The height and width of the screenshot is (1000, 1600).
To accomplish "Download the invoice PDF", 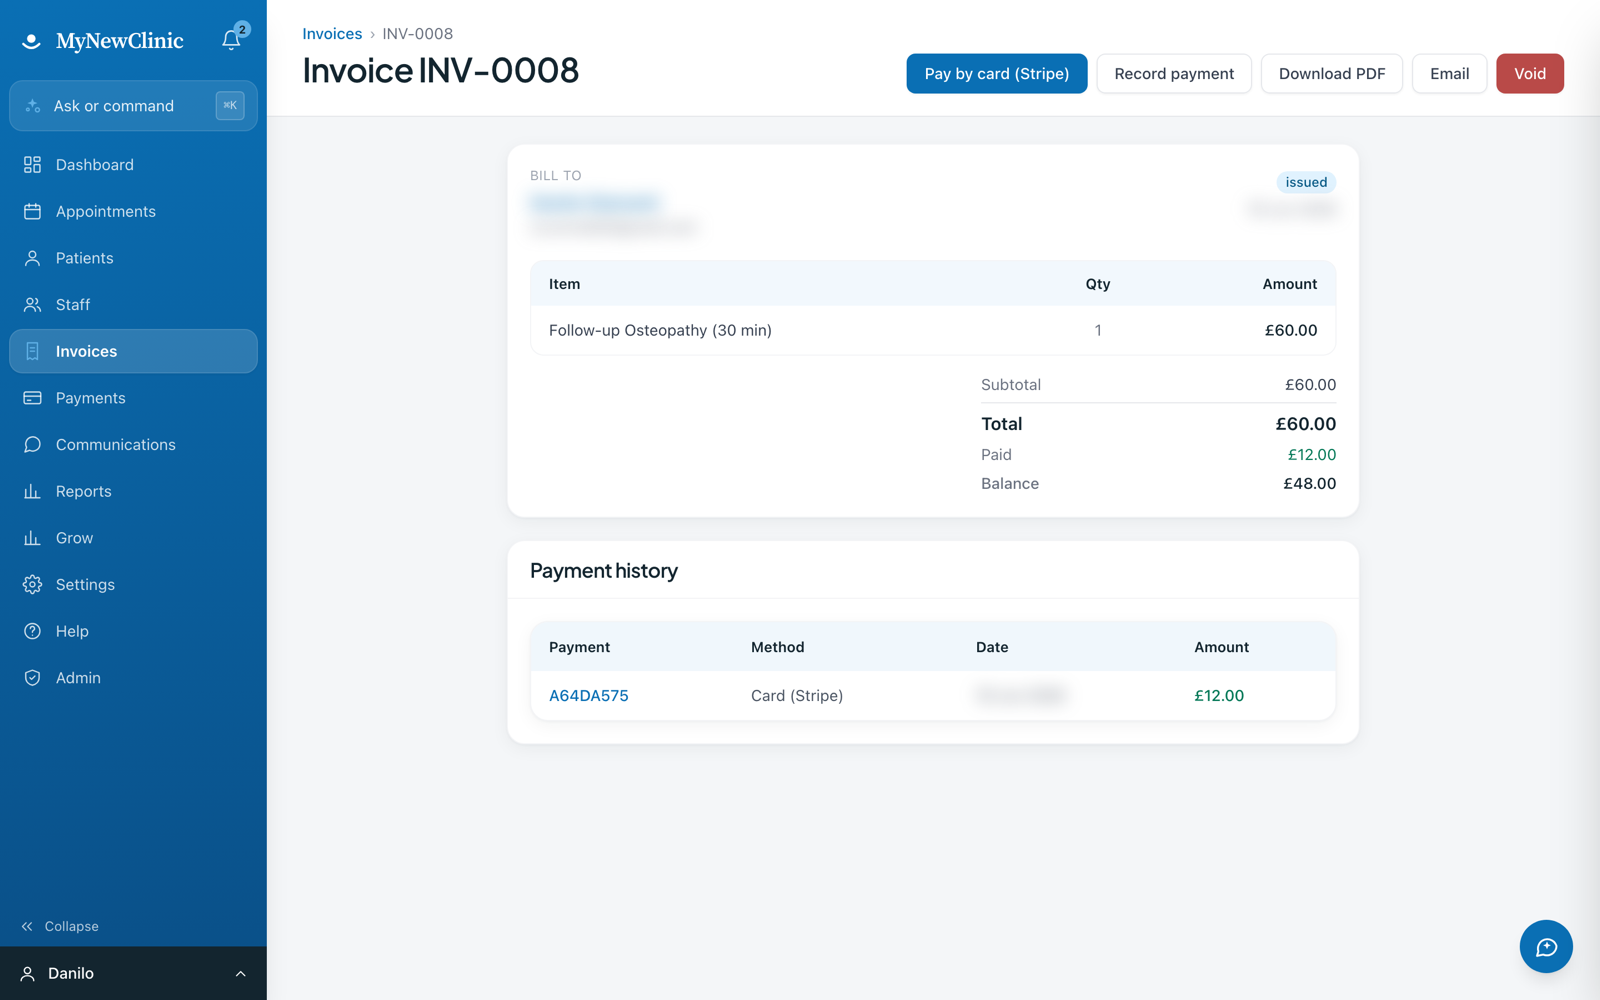I will click(x=1332, y=73).
